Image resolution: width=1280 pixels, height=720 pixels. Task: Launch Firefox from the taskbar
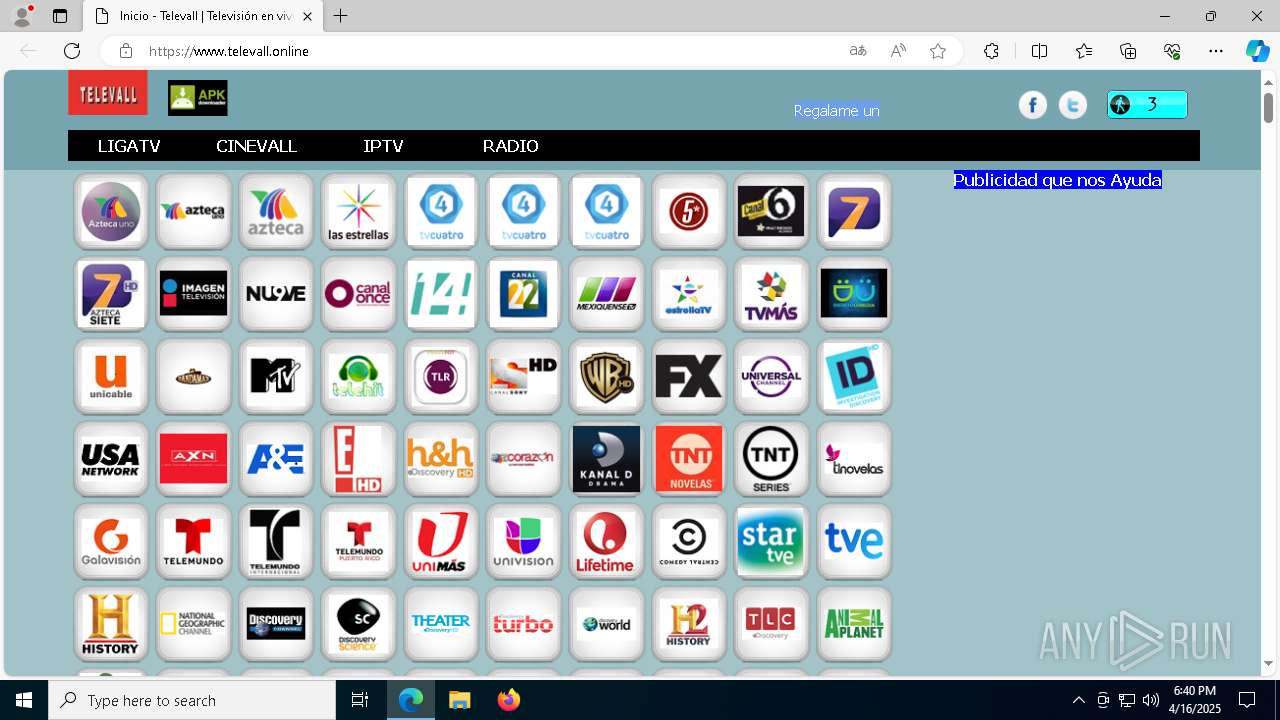(x=509, y=700)
